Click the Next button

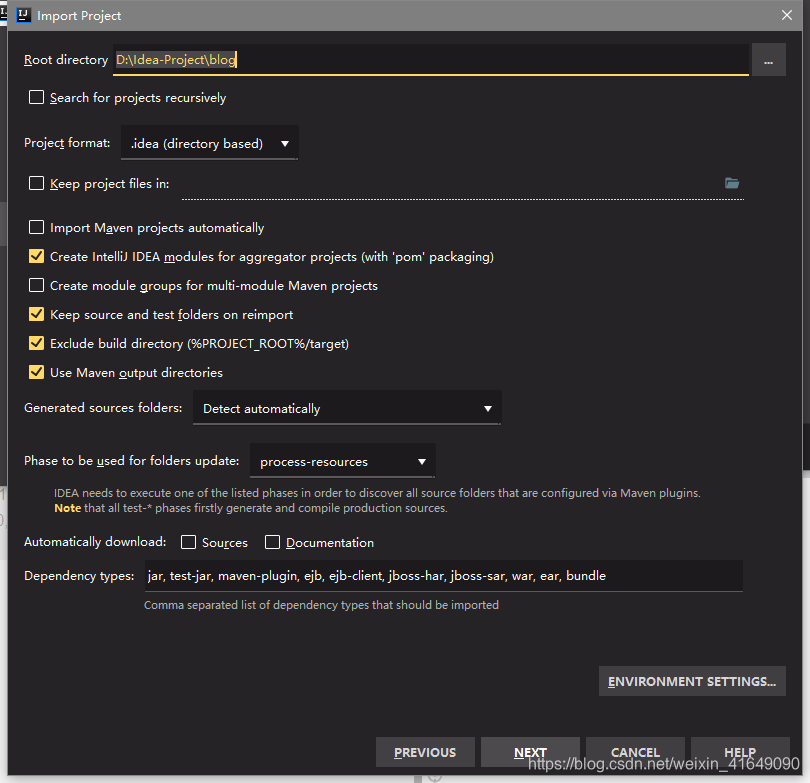[x=530, y=752]
